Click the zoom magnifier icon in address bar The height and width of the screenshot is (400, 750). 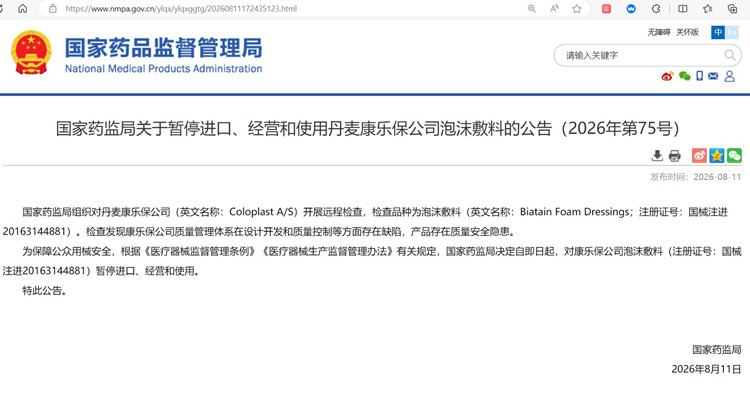pos(531,9)
